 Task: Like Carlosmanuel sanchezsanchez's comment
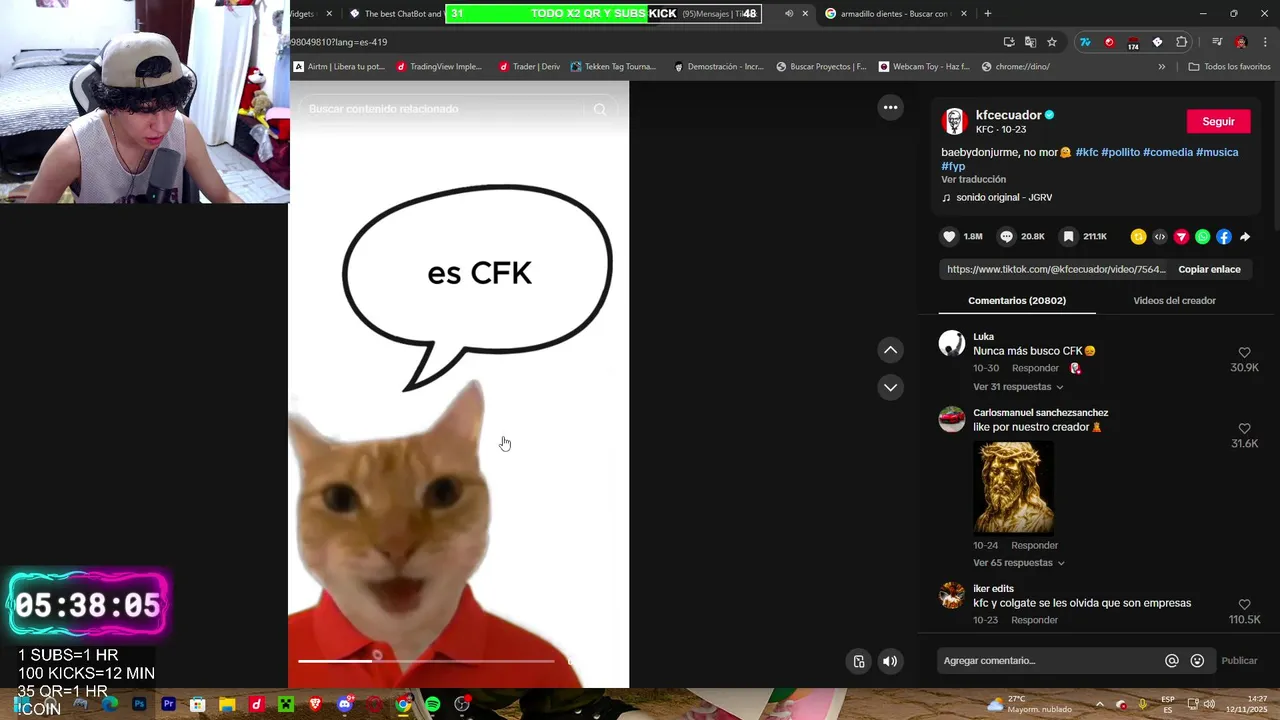coord(1244,429)
